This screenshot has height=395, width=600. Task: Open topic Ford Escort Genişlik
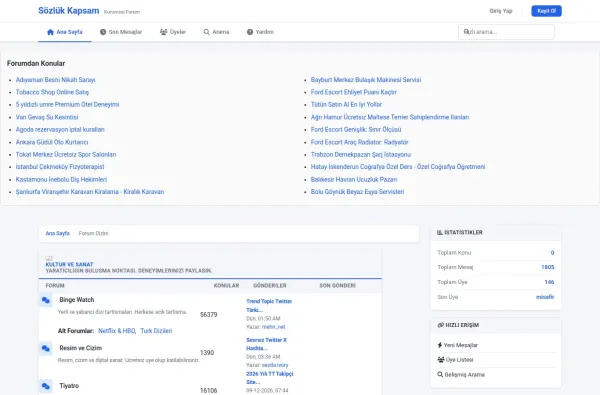click(356, 129)
